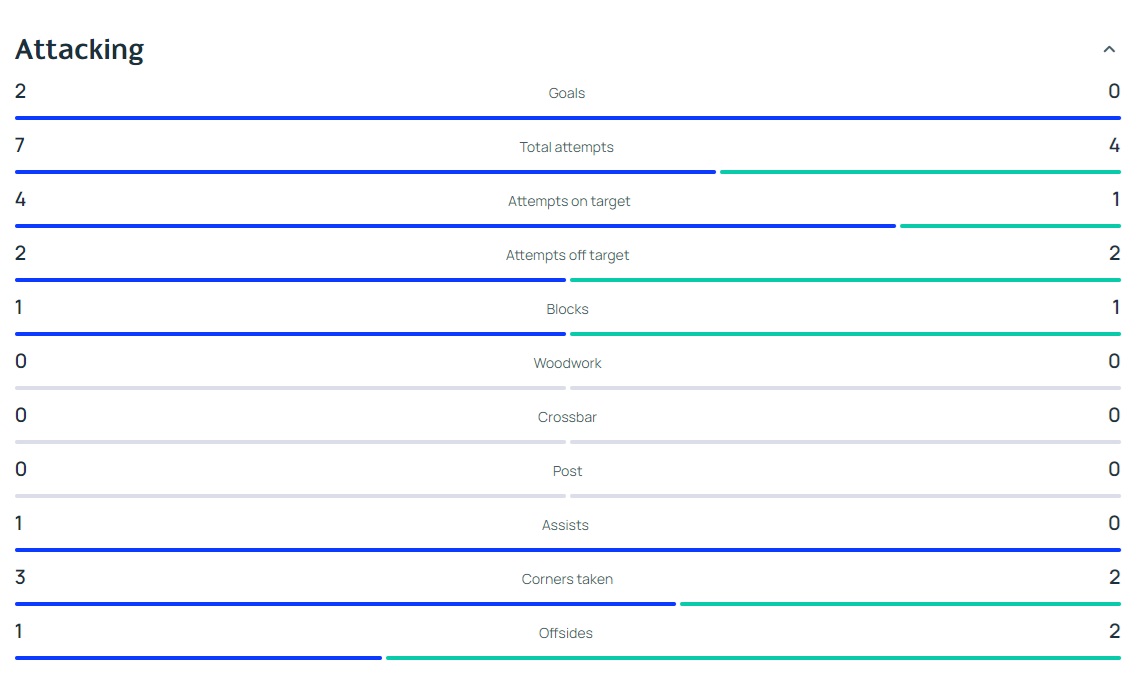Click the Attacking section heading
This screenshot has height=680, width=1137.
(x=80, y=49)
